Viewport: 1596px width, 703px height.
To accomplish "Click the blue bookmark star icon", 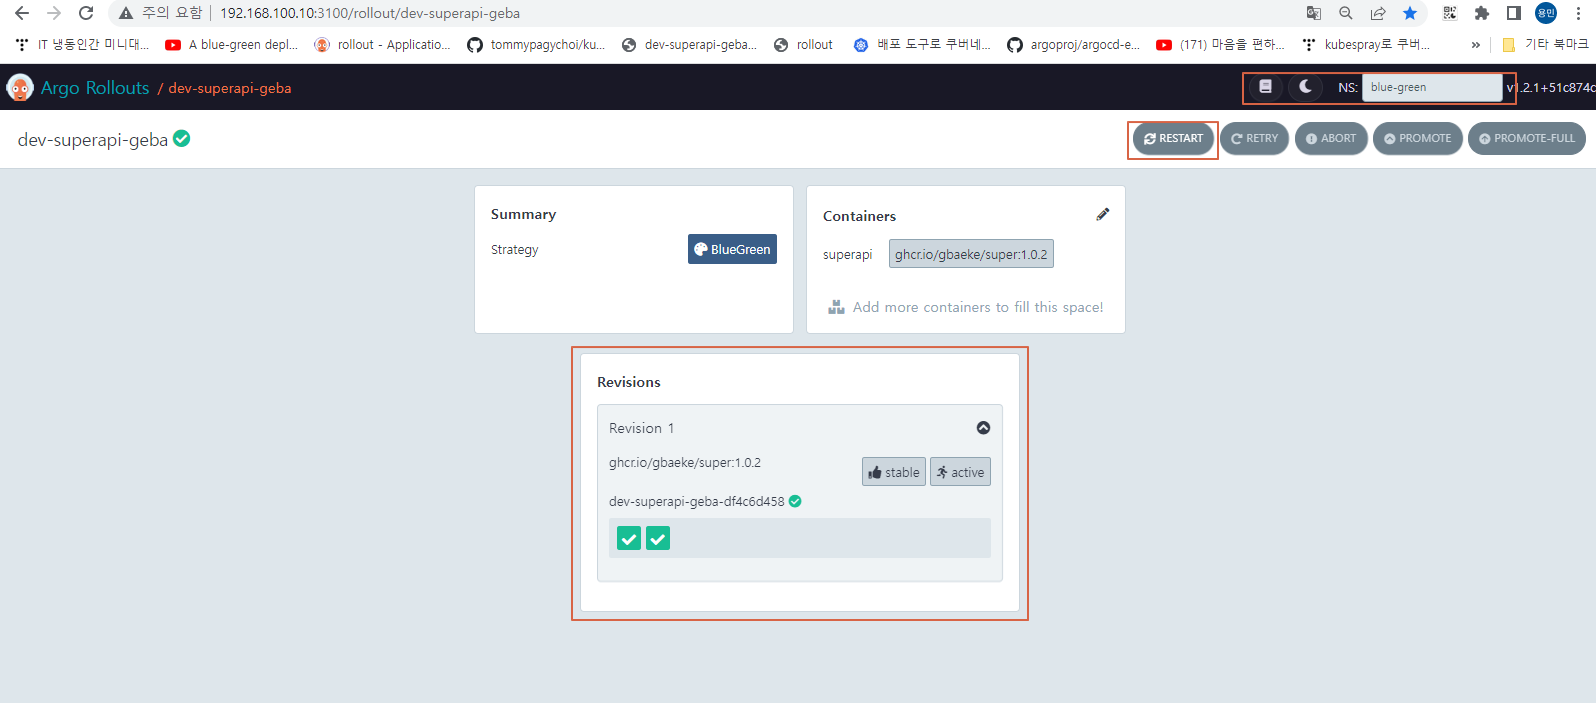I will tap(1410, 13).
